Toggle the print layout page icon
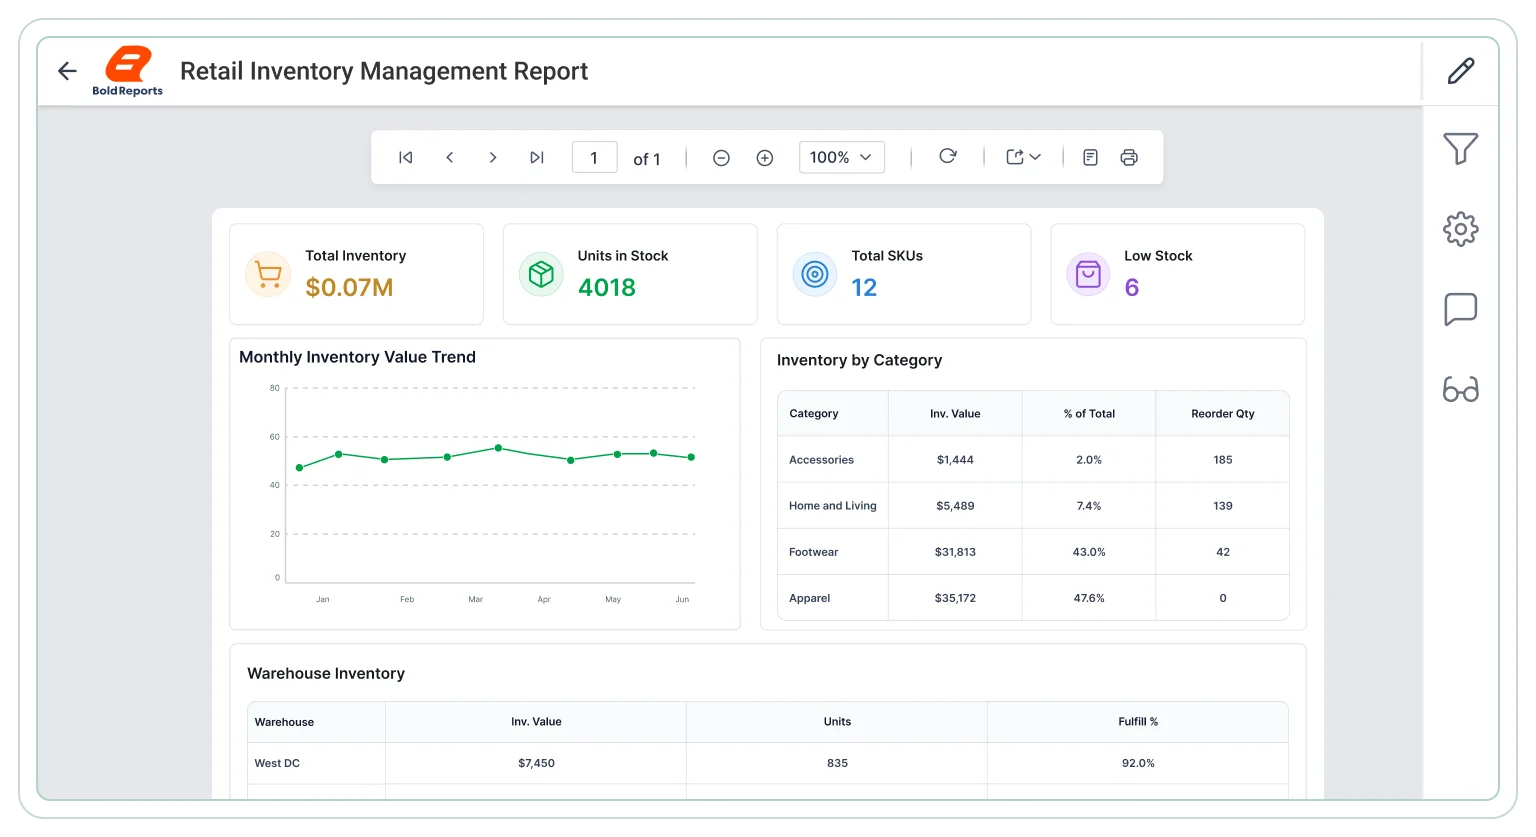Viewport: 1536px width, 837px height. click(1091, 157)
